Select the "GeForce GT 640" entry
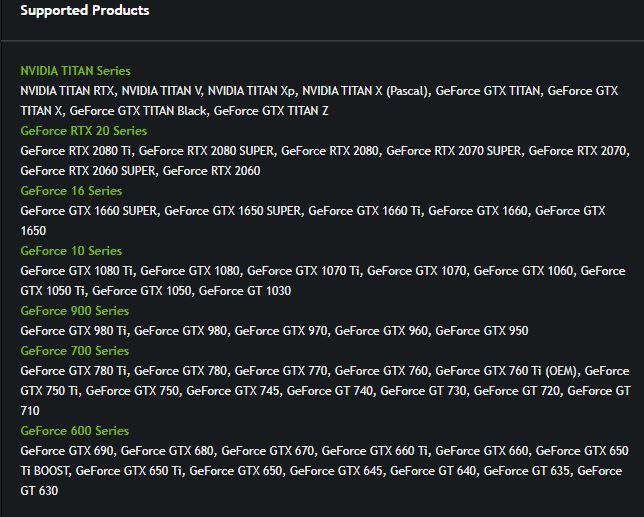Image resolution: width=644 pixels, height=517 pixels. [x=433, y=471]
